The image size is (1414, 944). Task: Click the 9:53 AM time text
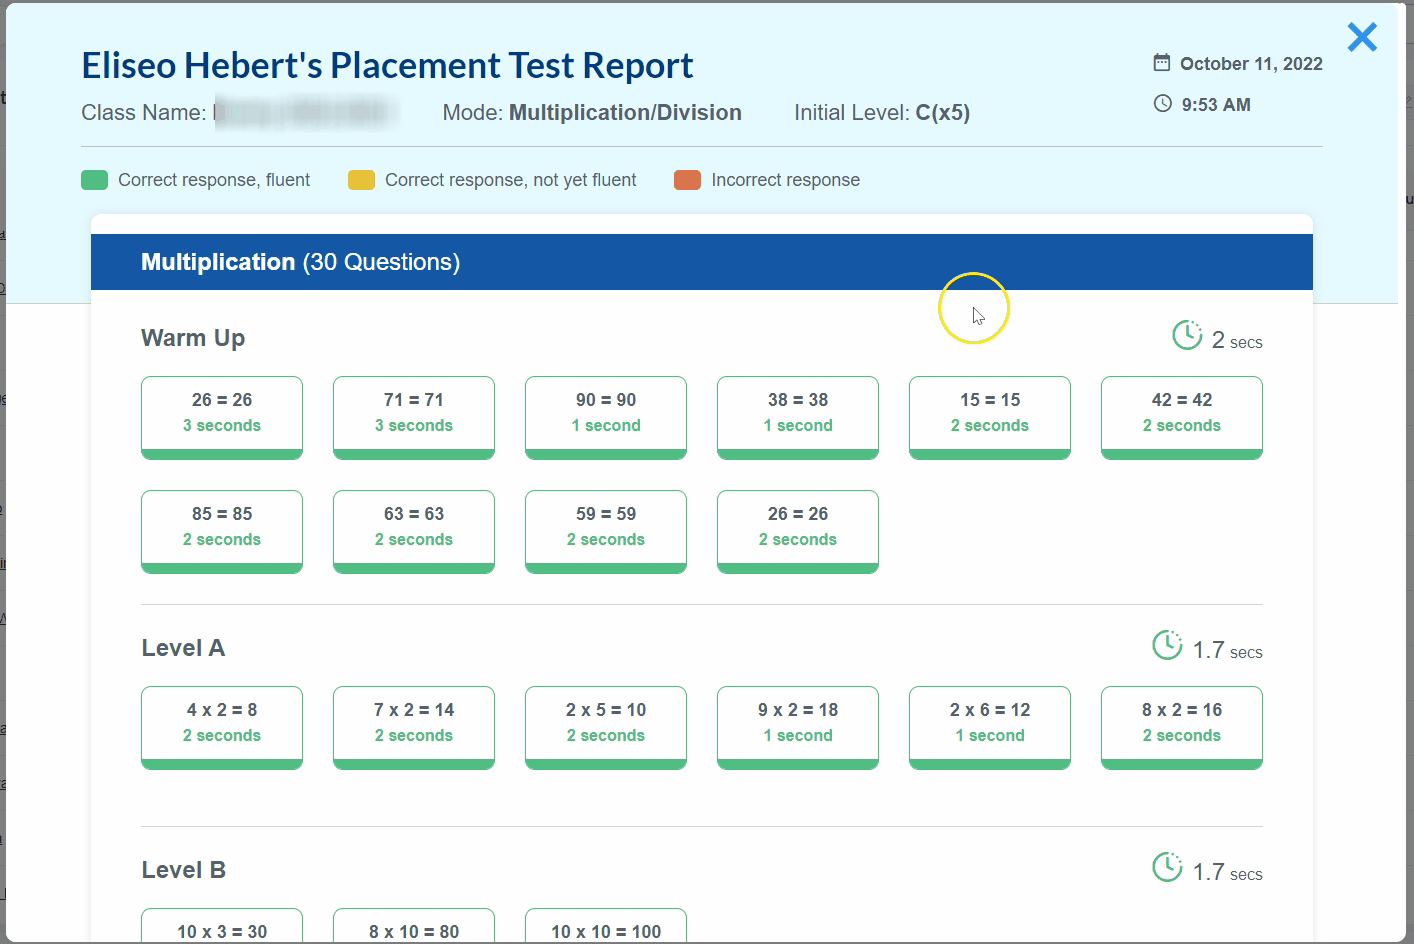[1216, 105]
